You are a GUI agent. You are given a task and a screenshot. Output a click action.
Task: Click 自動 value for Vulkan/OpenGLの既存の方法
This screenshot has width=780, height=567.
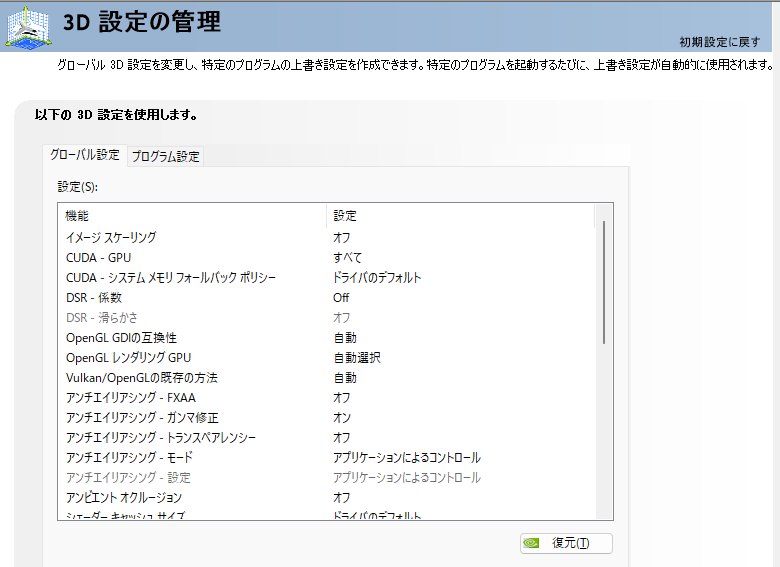pyautogui.click(x=345, y=378)
